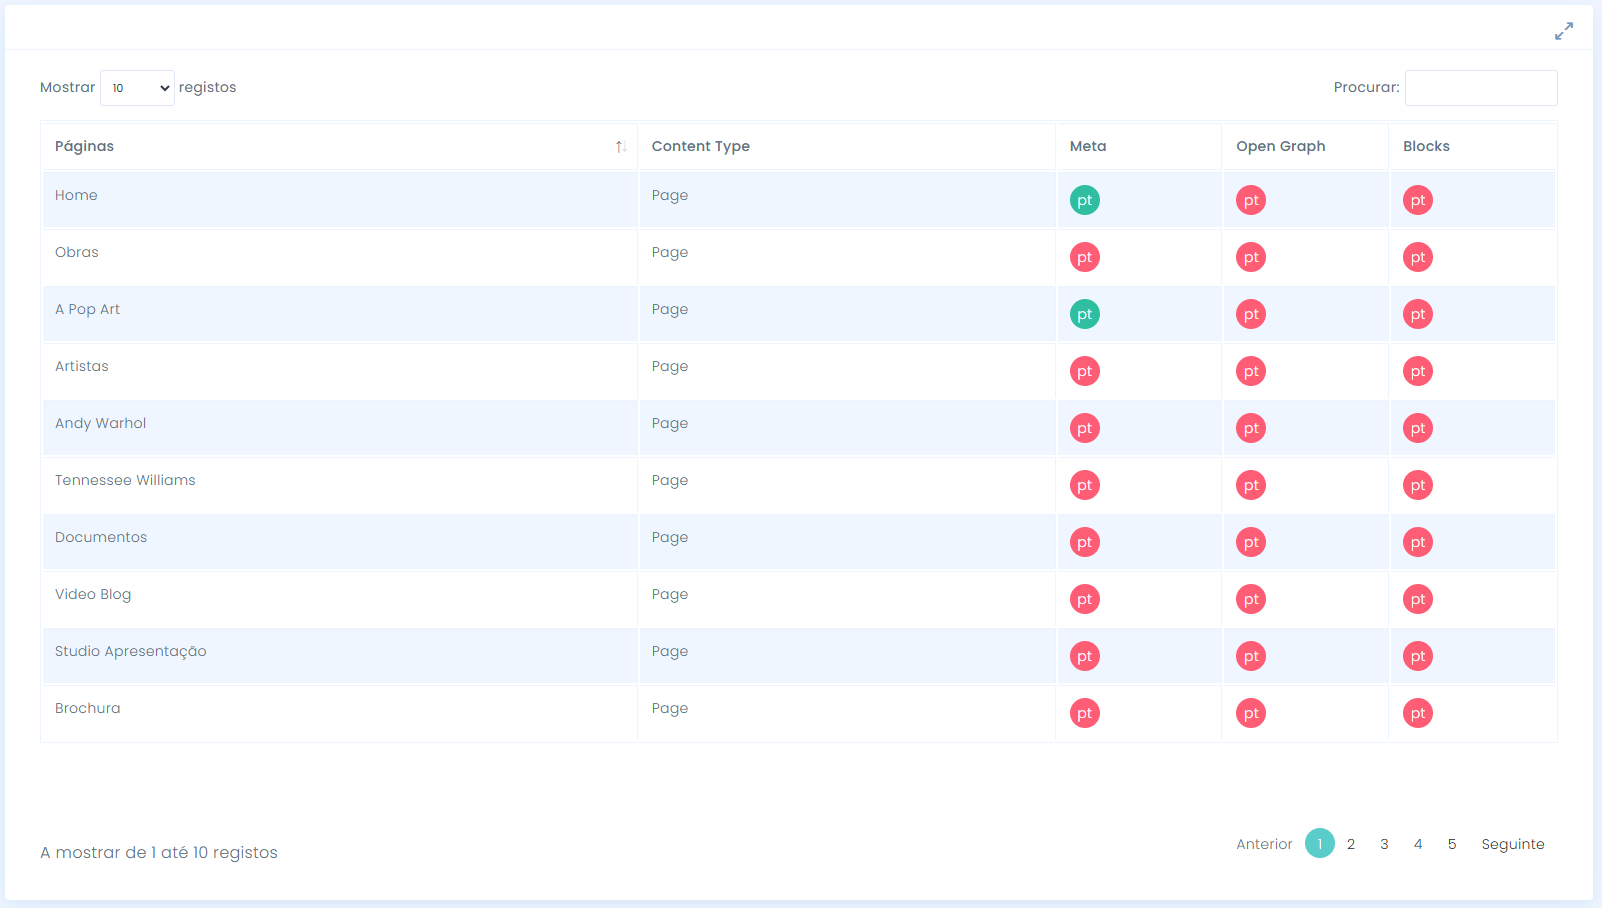
Task: Click the pt Meta badge for Andy Warhol
Action: 1084,428
